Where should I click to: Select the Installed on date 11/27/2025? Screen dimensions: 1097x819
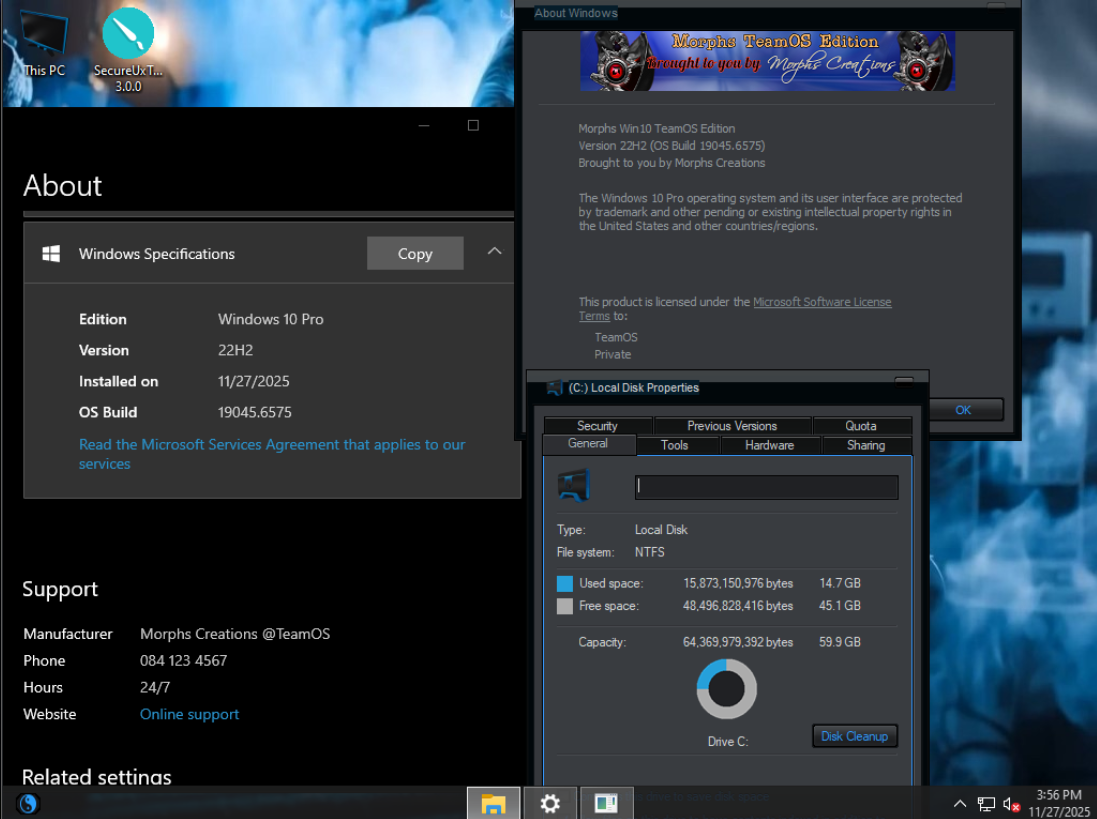[253, 381]
